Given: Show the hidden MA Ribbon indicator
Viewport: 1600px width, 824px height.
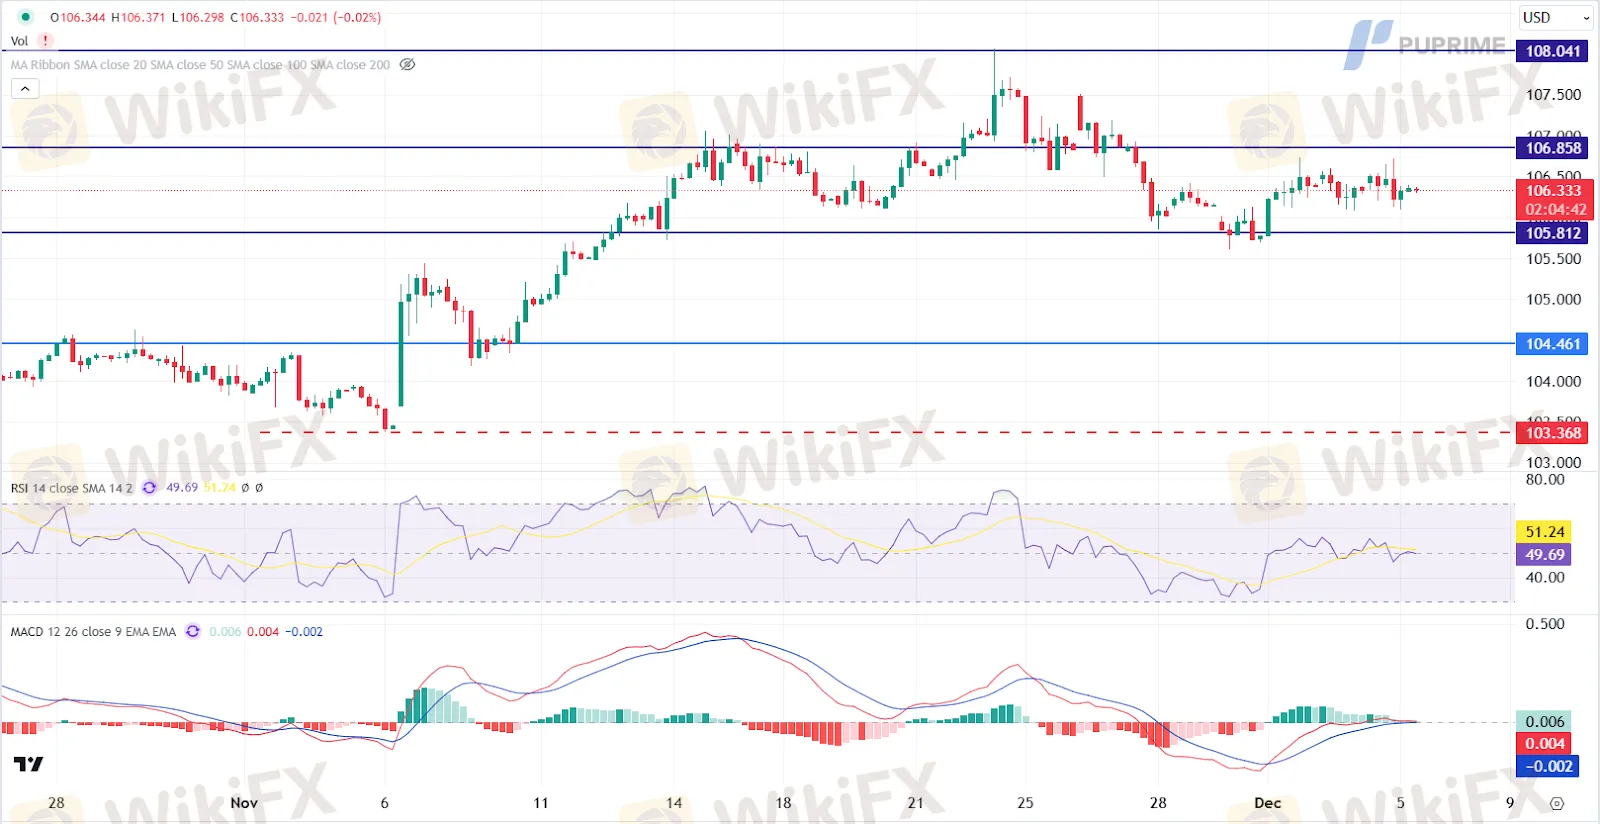Looking at the screenshot, I should tap(407, 65).
